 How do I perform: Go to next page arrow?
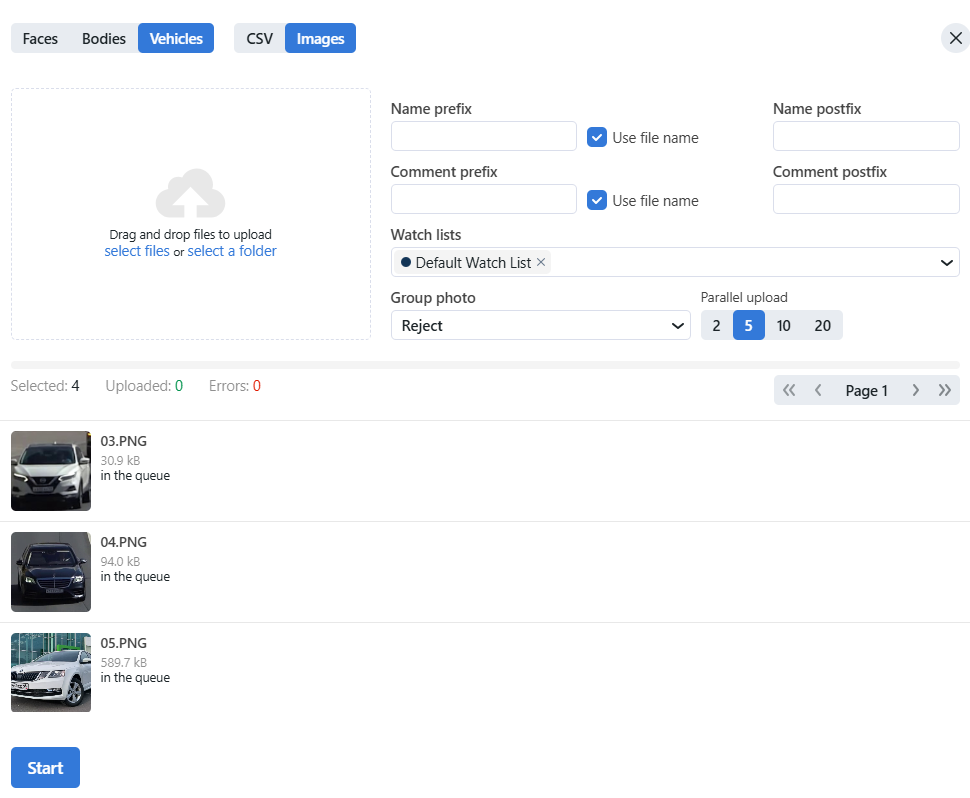[915, 391]
